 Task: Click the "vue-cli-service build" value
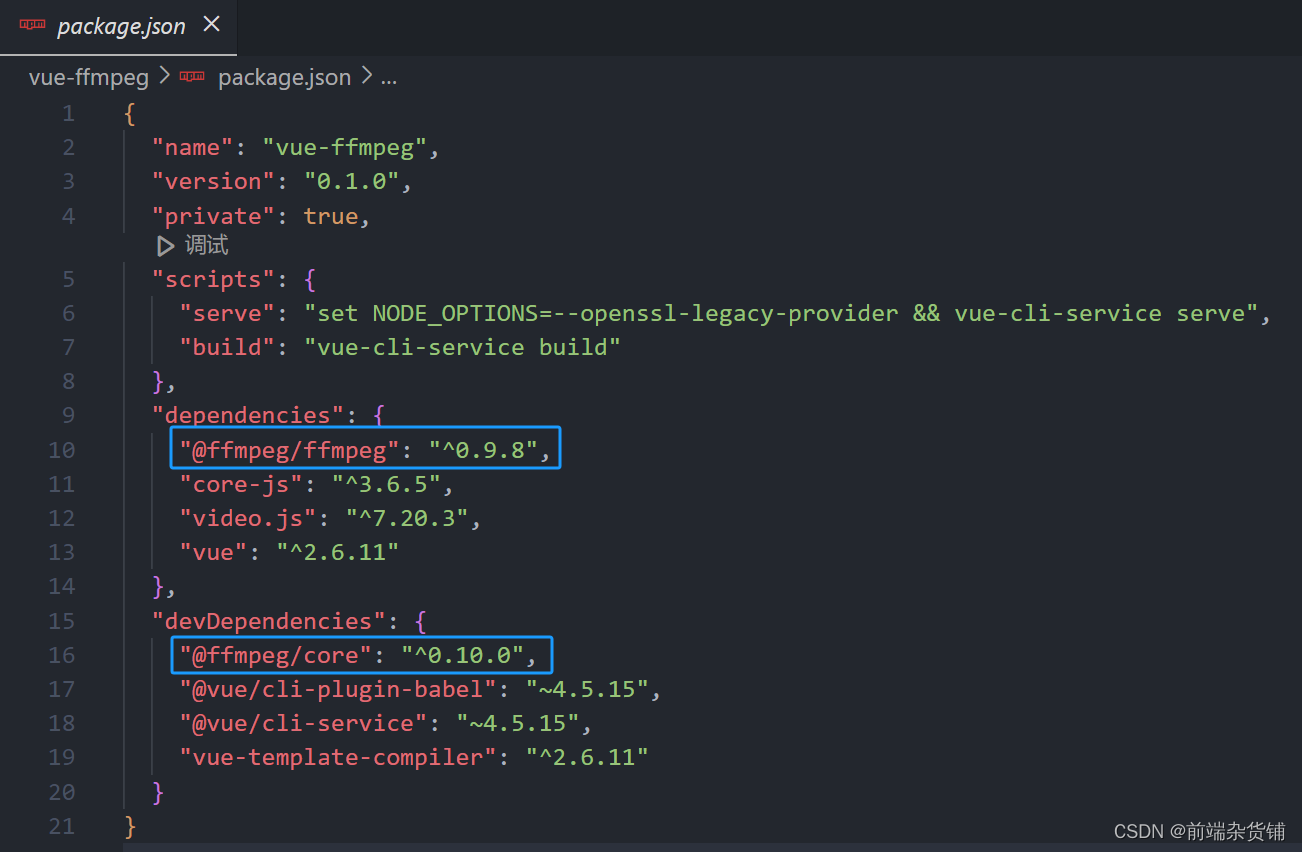coord(463,347)
